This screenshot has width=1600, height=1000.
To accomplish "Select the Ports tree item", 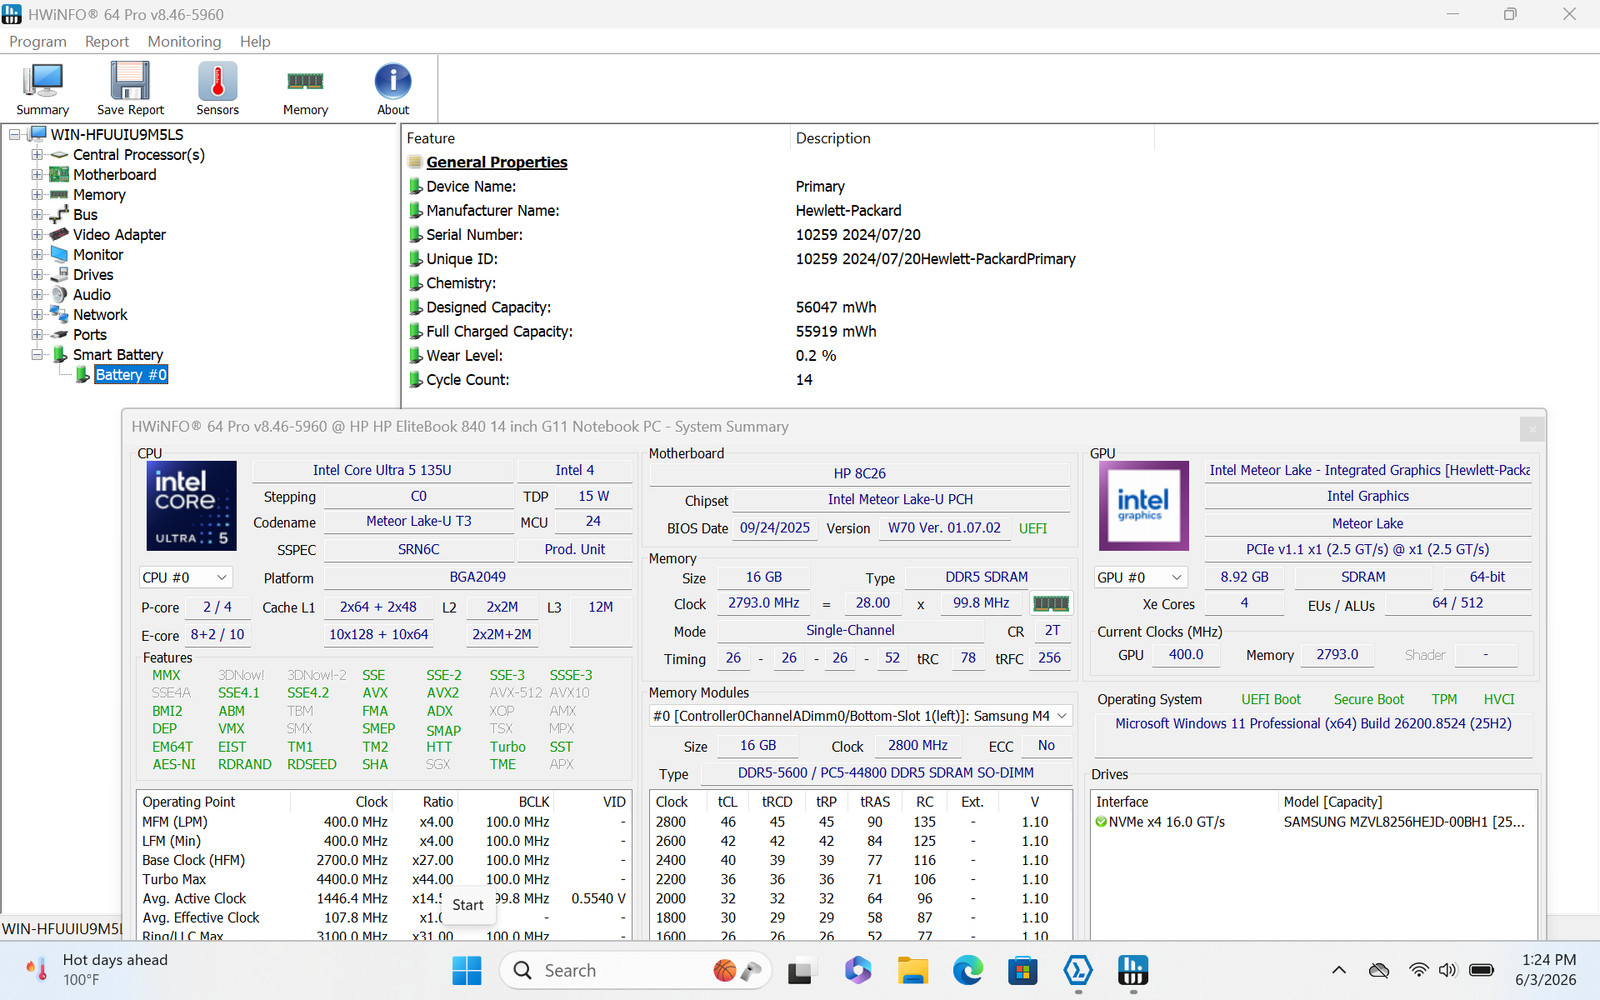I will [90, 335].
